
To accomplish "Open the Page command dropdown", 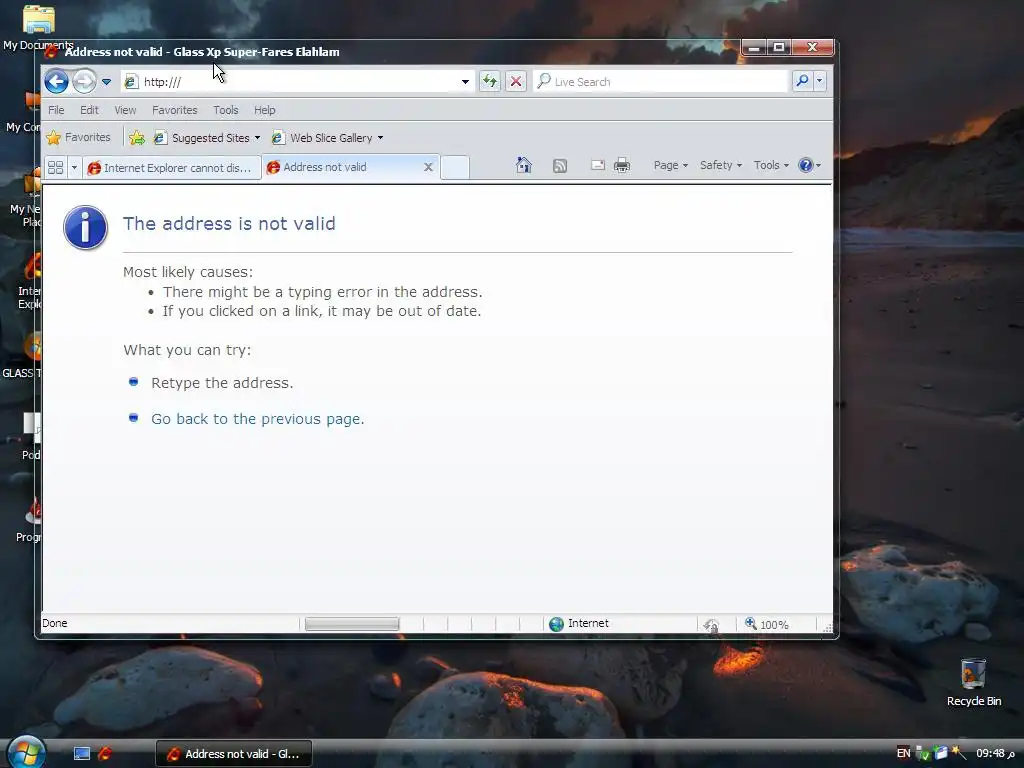I will coord(671,165).
